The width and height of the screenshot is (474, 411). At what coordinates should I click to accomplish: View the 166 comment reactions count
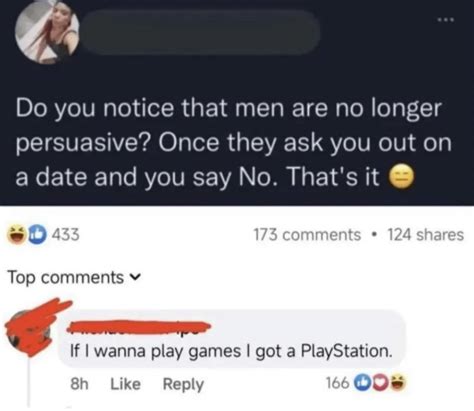[x=337, y=383]
